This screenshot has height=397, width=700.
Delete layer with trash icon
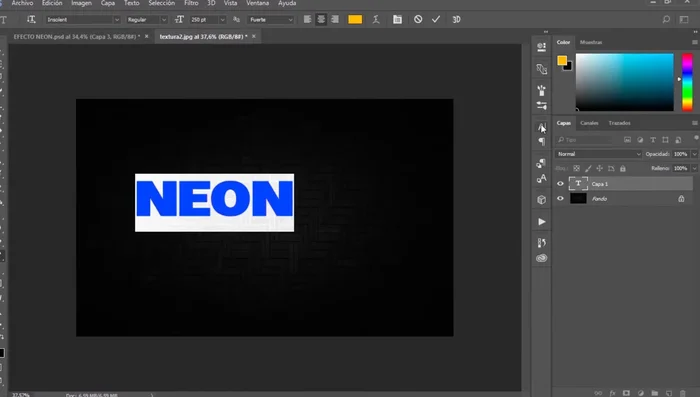[683, 393]
